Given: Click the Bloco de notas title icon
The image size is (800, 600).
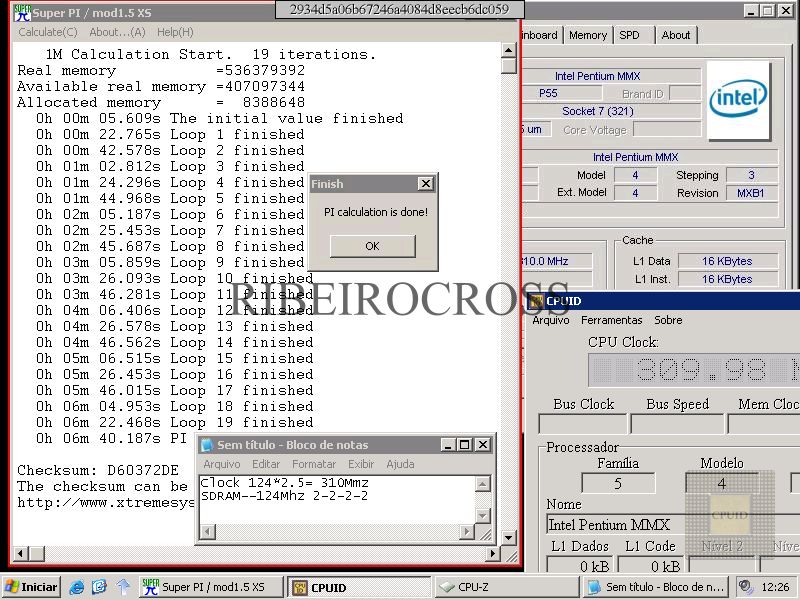Looking at the screenshot, I should 207,445.
